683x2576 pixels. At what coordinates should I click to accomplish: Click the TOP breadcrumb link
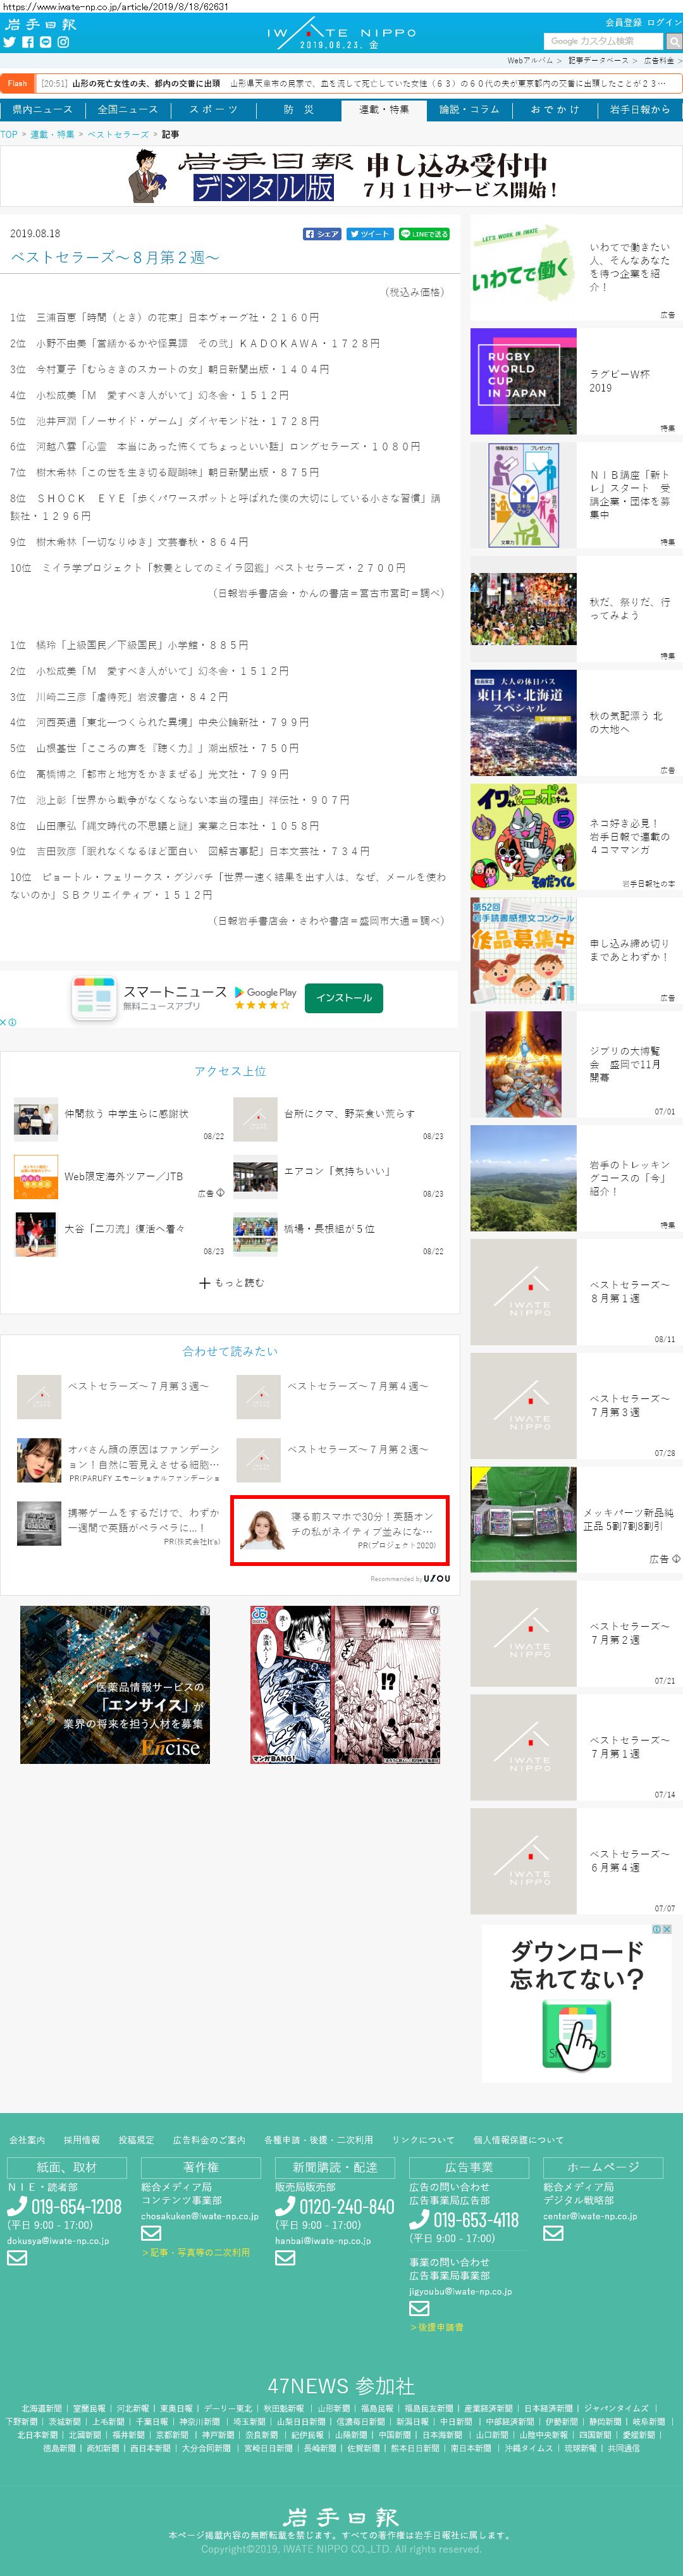pos(9,134)
